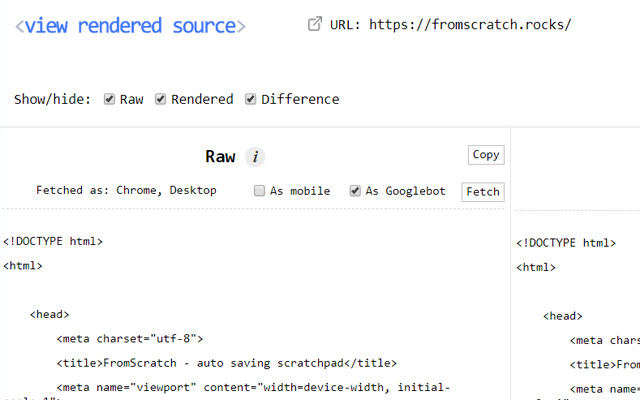The width and height of the screenshot is (640, 400).
Task: Click the FromScratch title tag line in Raw panel
Action: click(x=227, y=363)
